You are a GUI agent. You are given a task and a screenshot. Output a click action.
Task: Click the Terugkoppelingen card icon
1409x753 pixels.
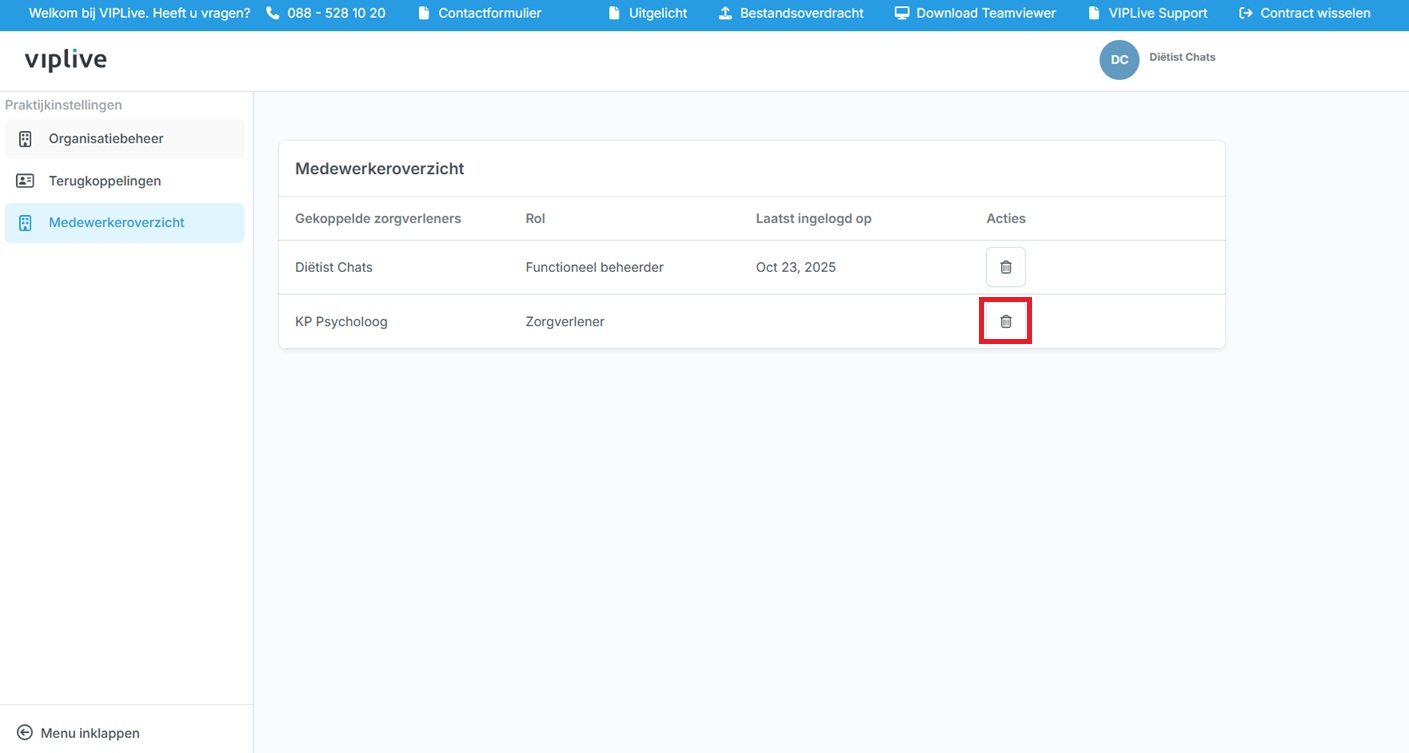pos(26,181)
